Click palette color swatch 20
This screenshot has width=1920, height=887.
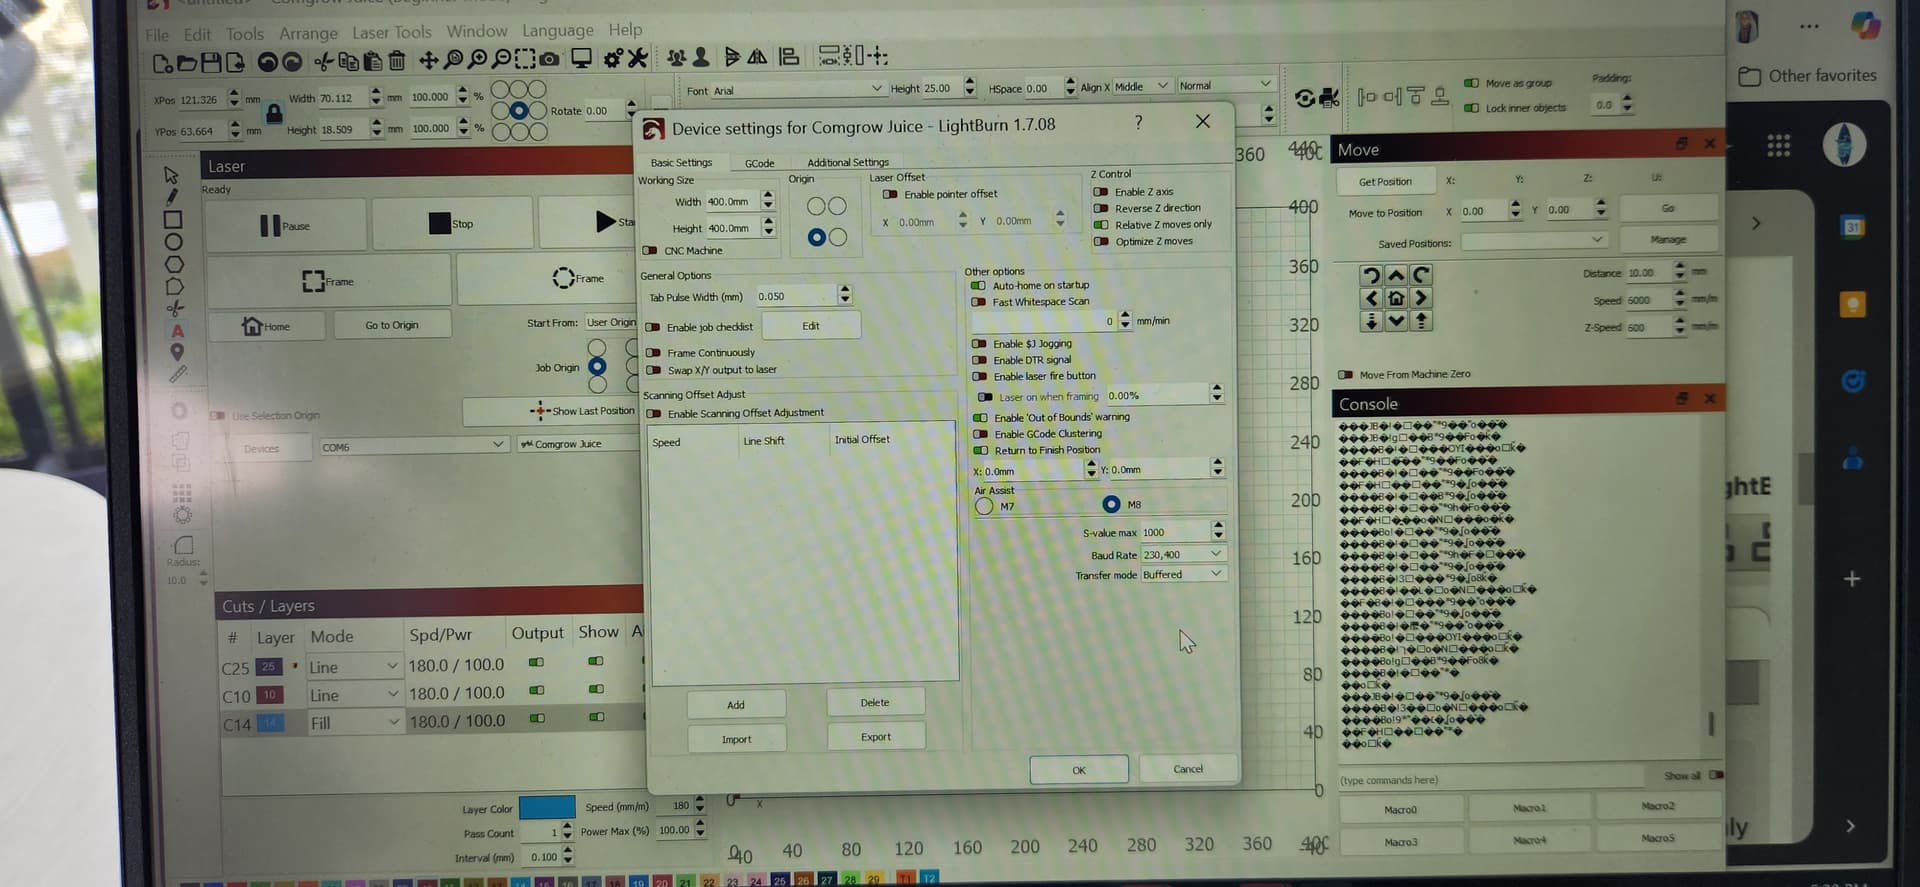pyautogui.click(x=661, y=882)
